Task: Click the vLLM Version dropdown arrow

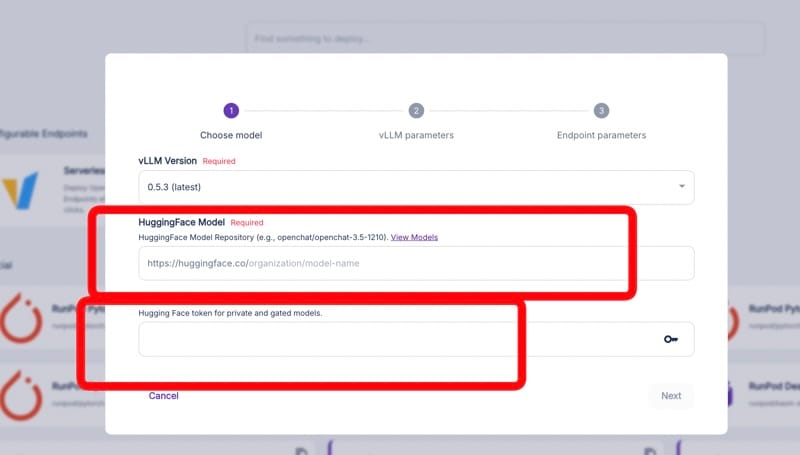Action: (x=682, y=186)
